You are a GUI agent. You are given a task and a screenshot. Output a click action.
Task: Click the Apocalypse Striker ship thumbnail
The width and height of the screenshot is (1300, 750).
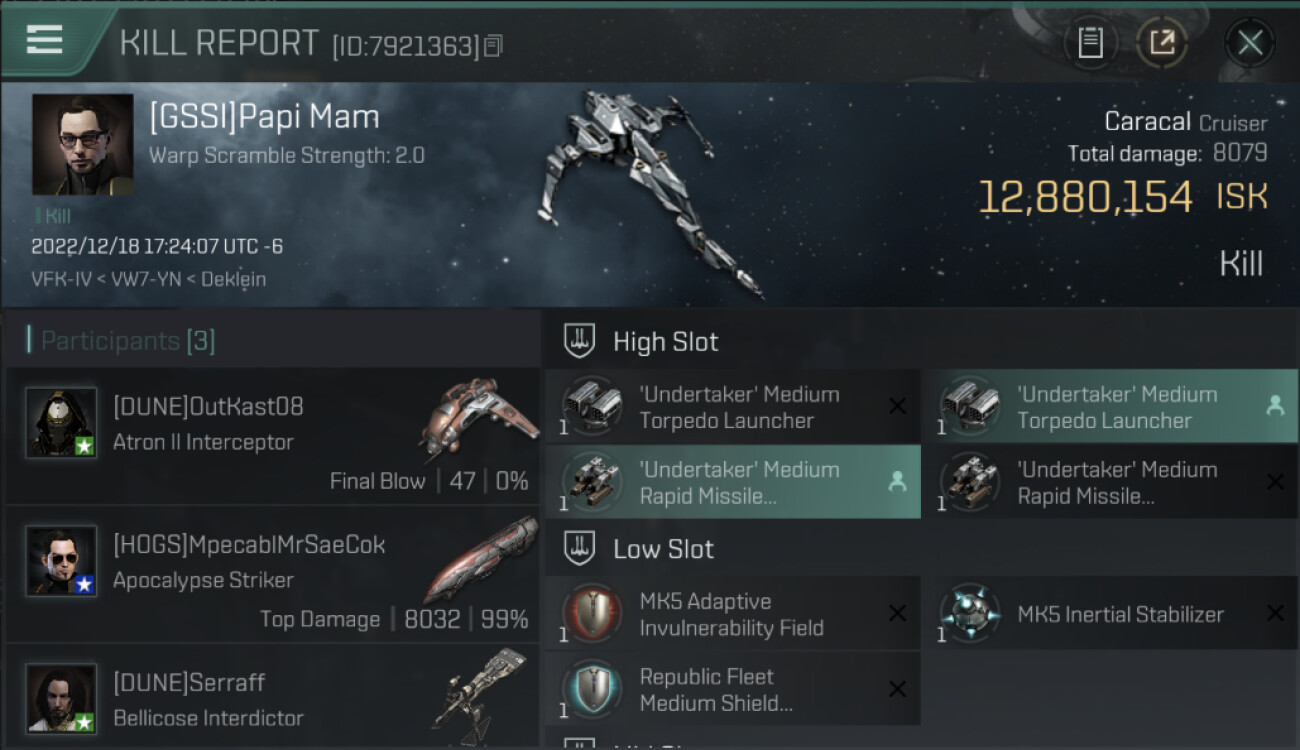(x=480, y=560)
